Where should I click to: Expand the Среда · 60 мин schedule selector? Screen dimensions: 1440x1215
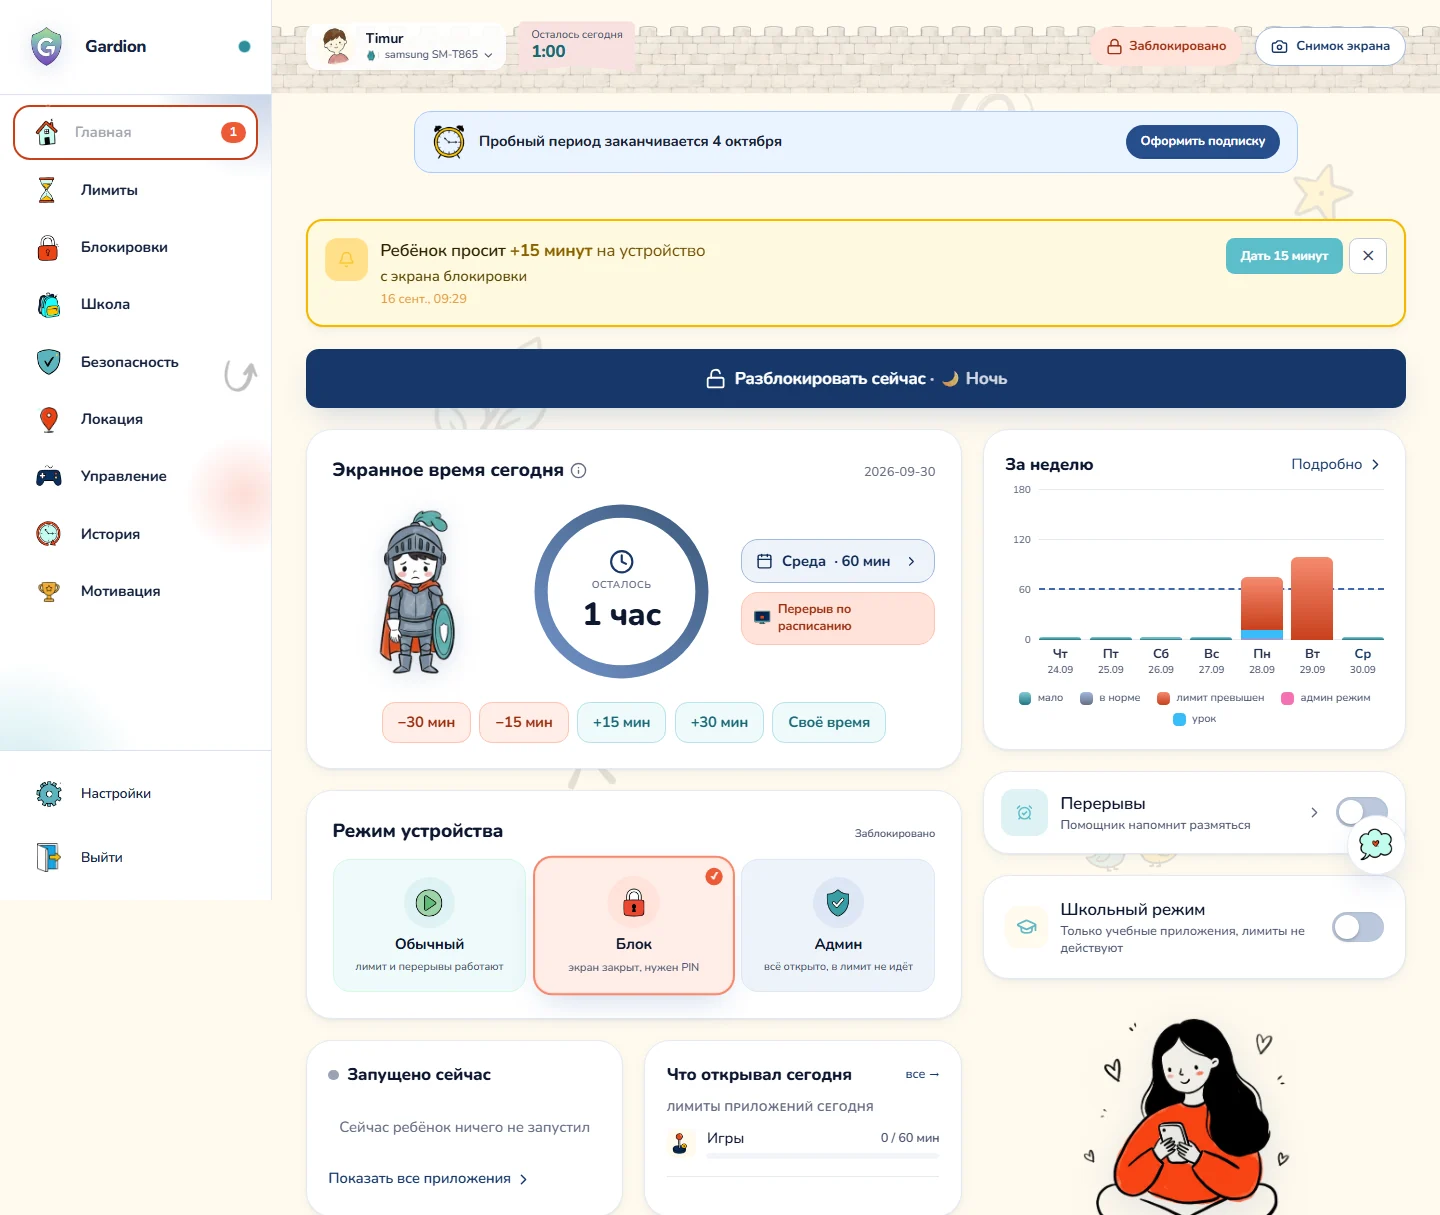(x=838, y=561)
